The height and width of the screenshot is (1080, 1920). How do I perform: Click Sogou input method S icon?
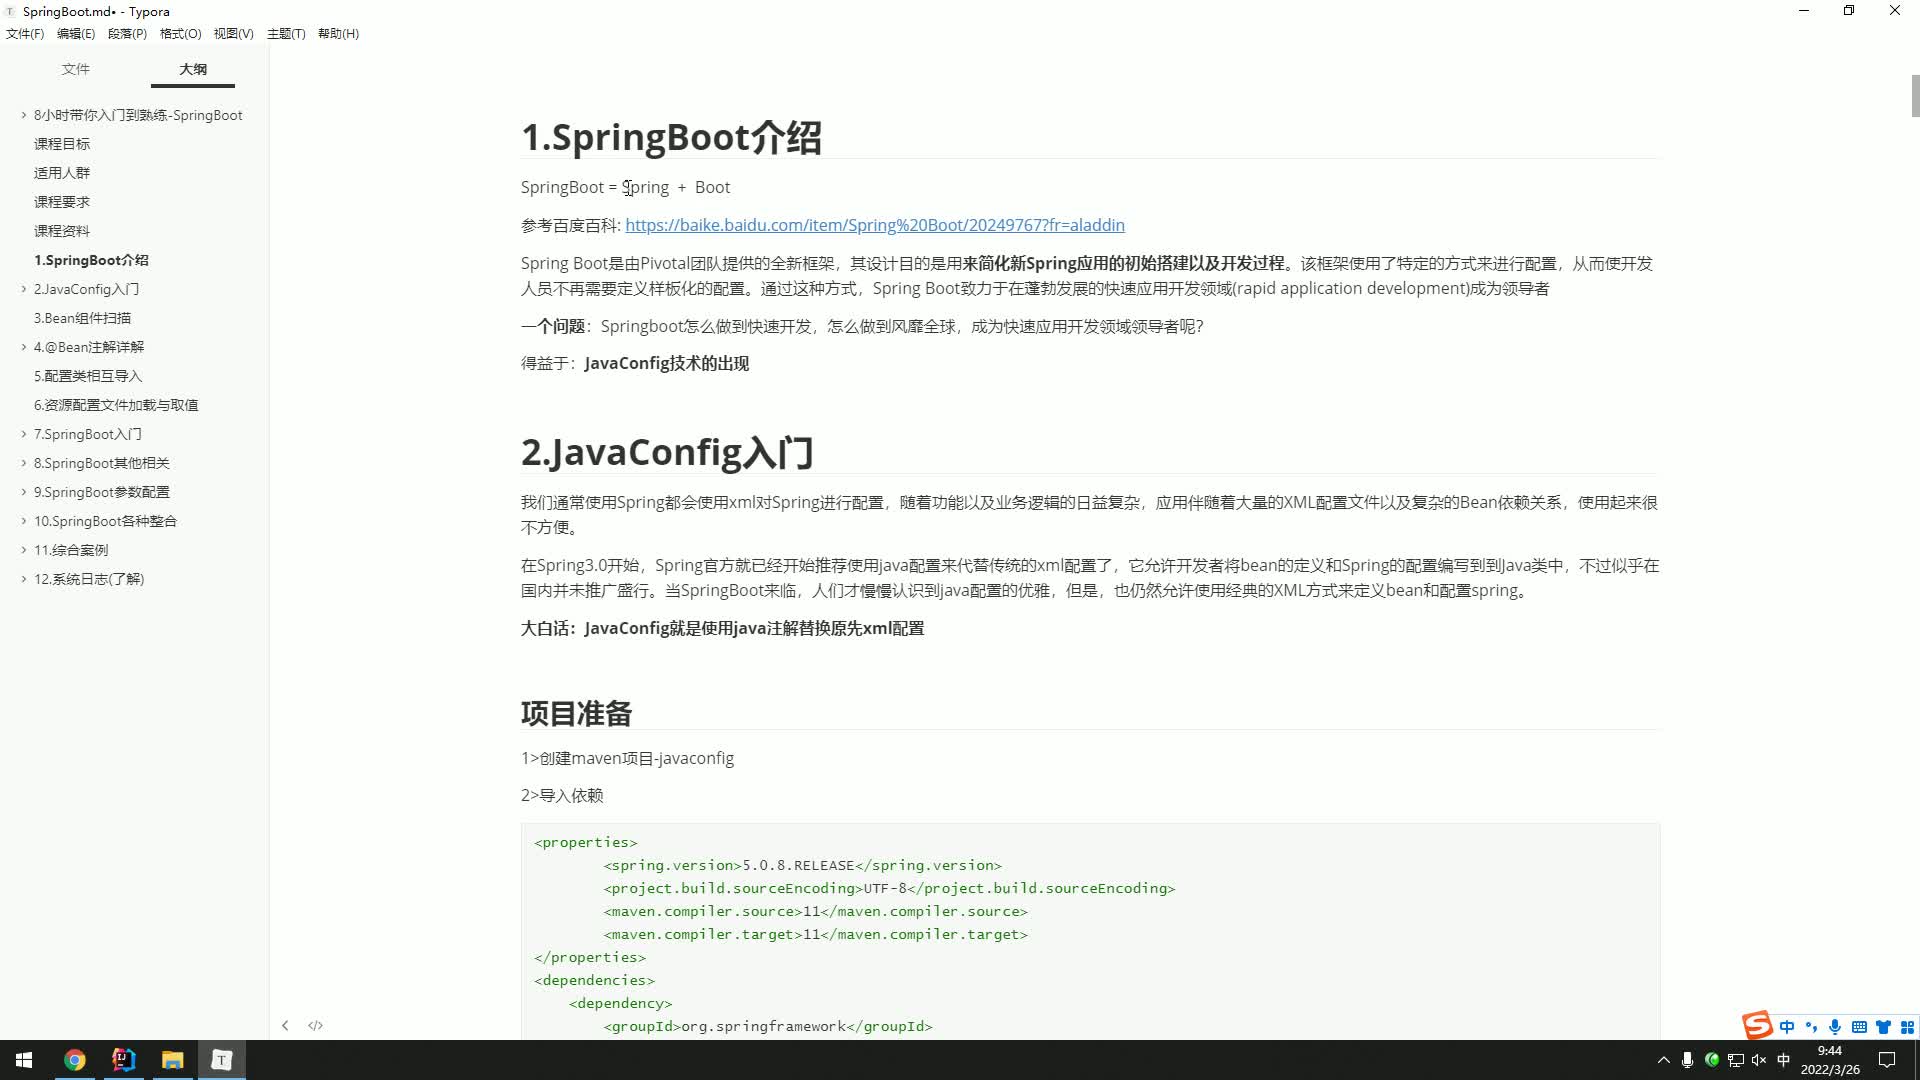pos(1757,1026)
